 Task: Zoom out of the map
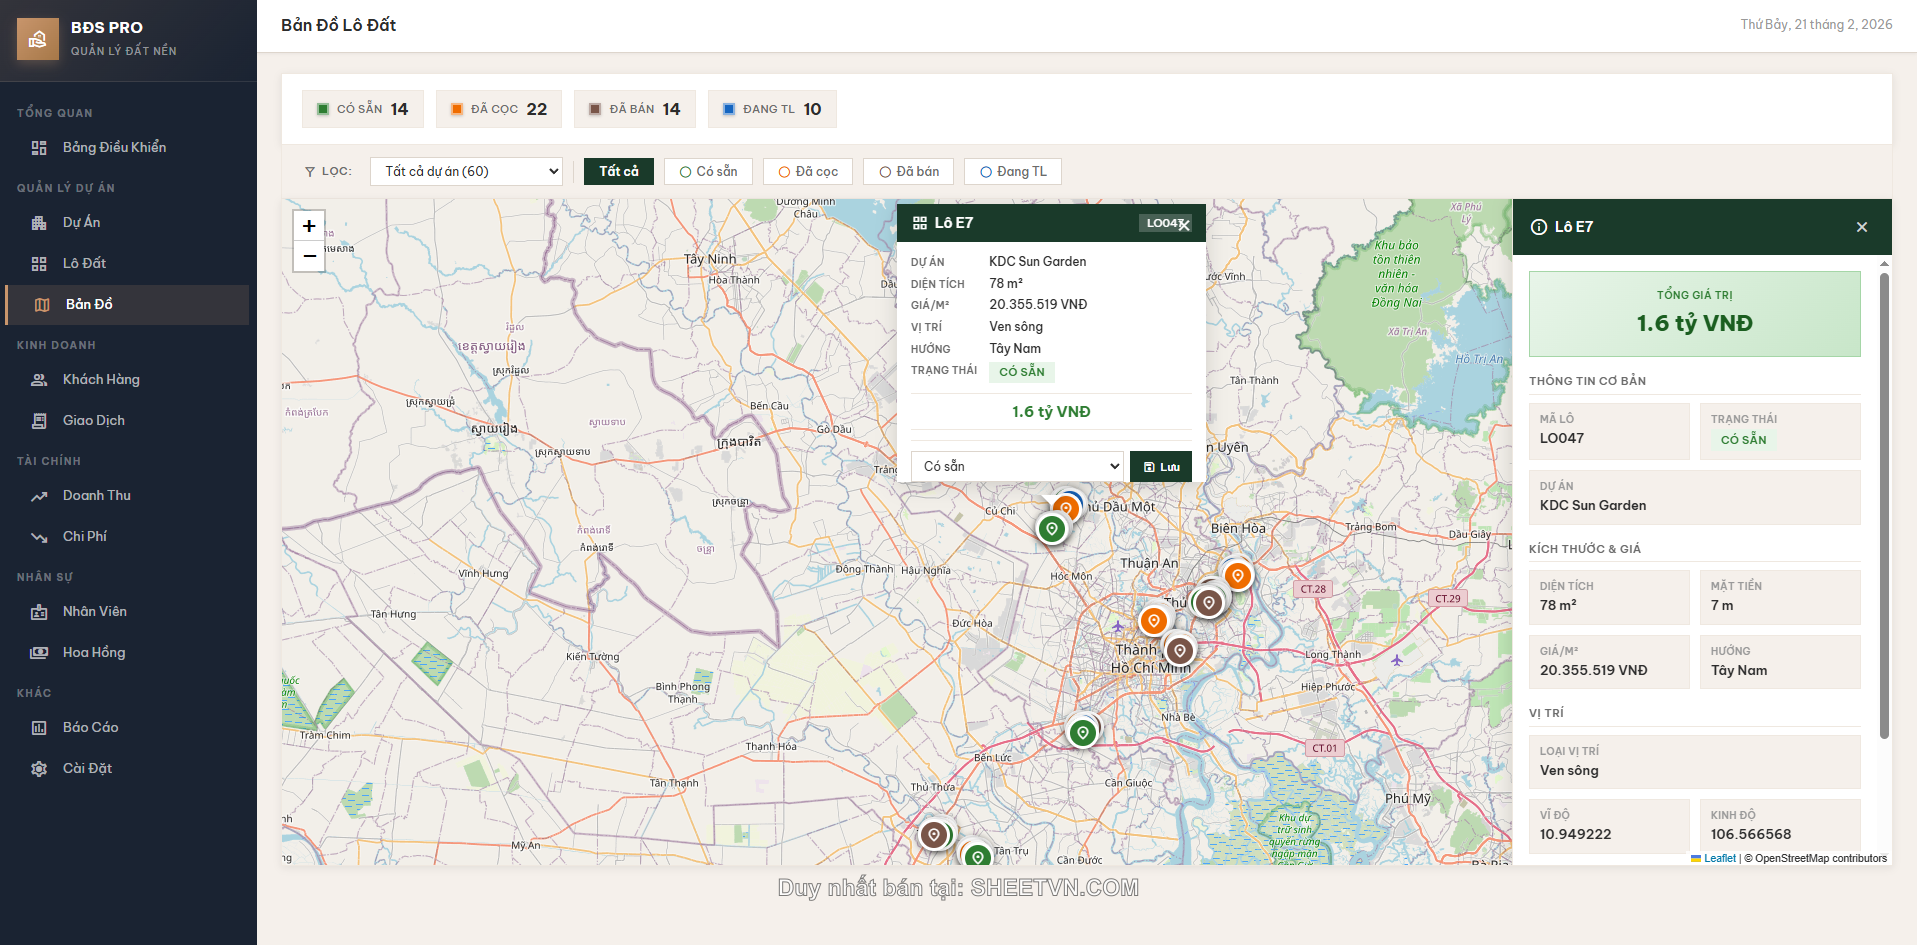[309, 257]
